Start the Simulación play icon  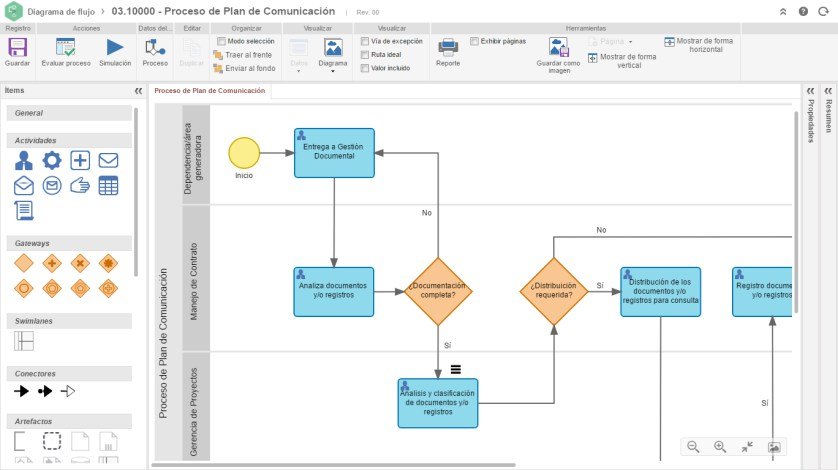114,47
